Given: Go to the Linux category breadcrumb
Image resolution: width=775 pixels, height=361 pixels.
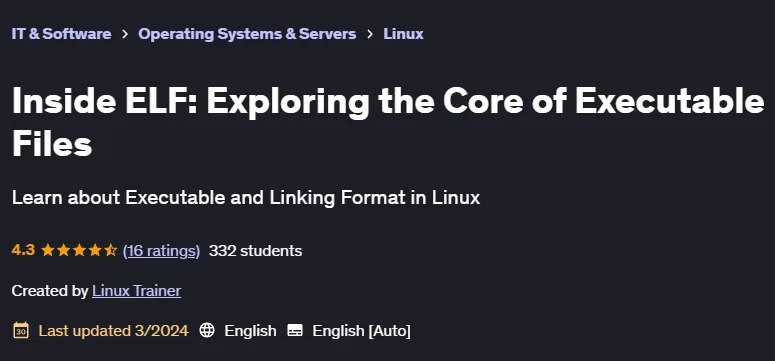Looking at the screenshot, I should coord(403,34).
